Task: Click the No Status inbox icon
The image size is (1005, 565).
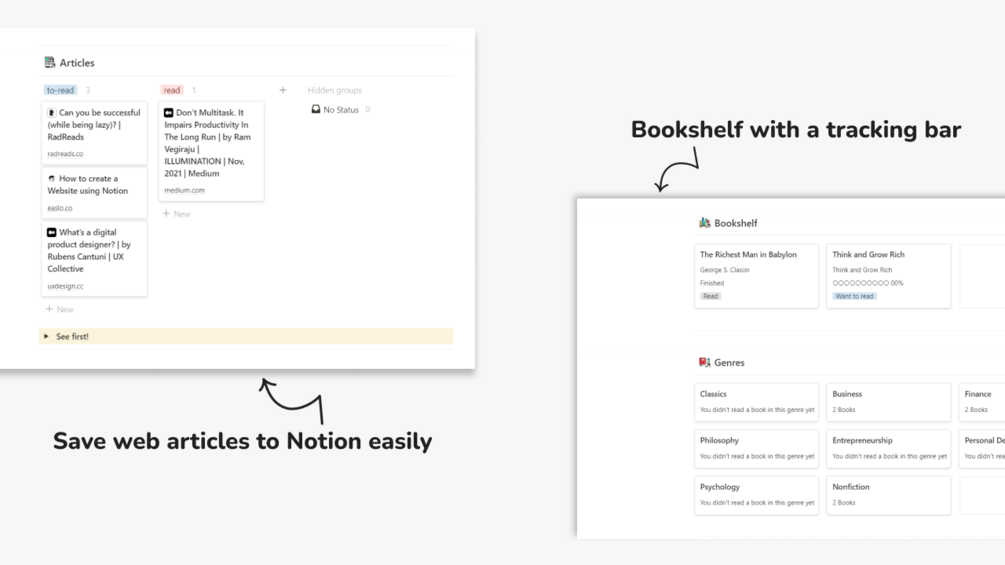Action: [315, 110]
